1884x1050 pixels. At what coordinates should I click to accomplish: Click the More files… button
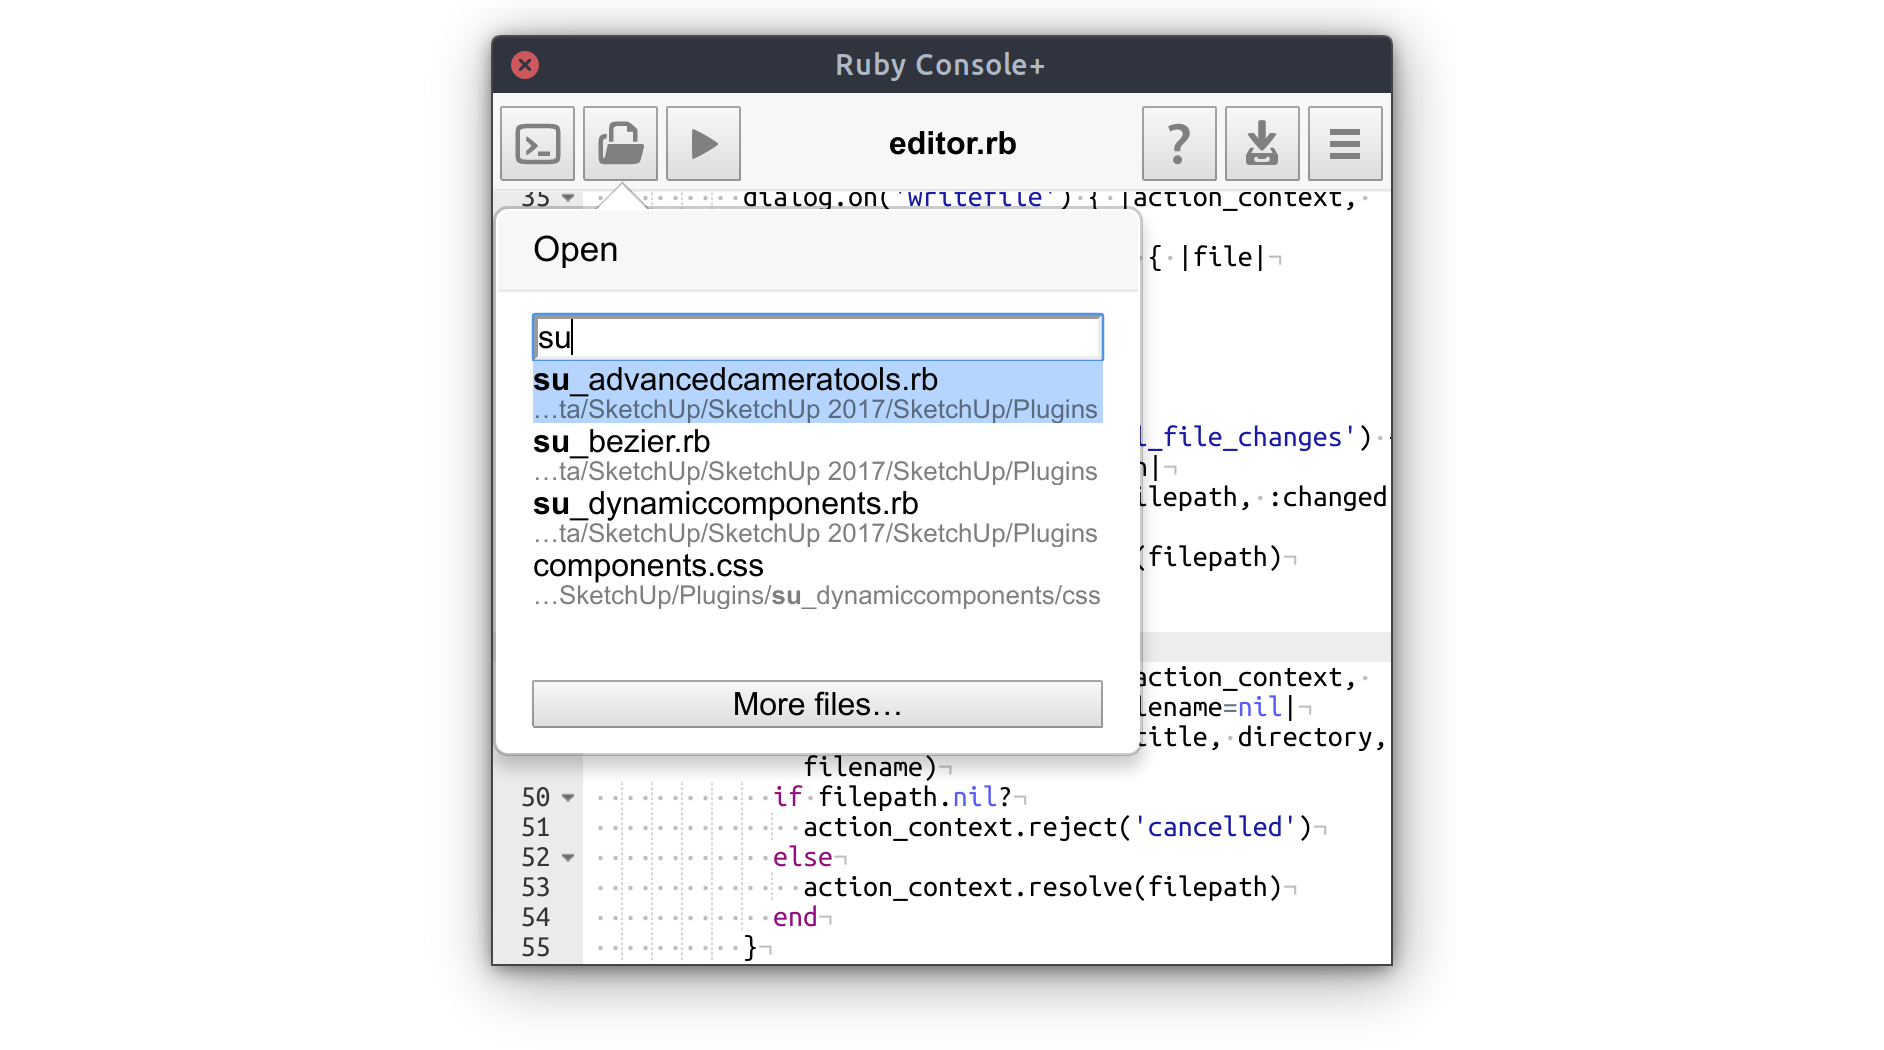pyautogui.click(x=817, y=704)
